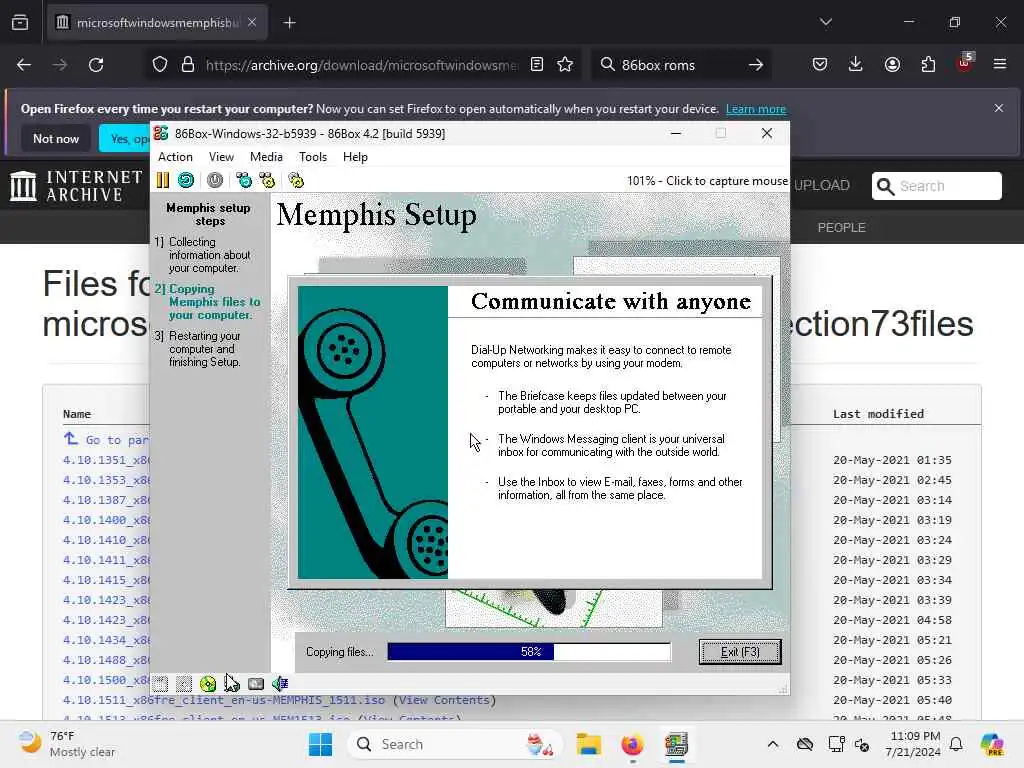Screen dimensions: 1024x768
Task: Open the weather widget showing 76°F
Action: click(x=67, y=744)
